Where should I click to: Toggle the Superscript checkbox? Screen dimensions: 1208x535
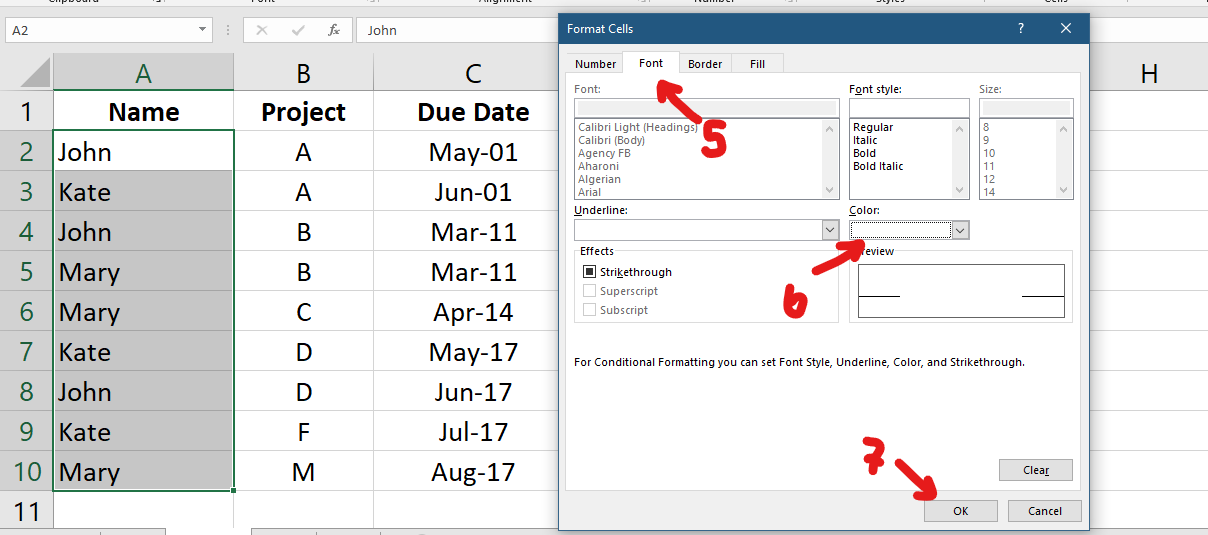pyautogui.click(x=590, y=291)
